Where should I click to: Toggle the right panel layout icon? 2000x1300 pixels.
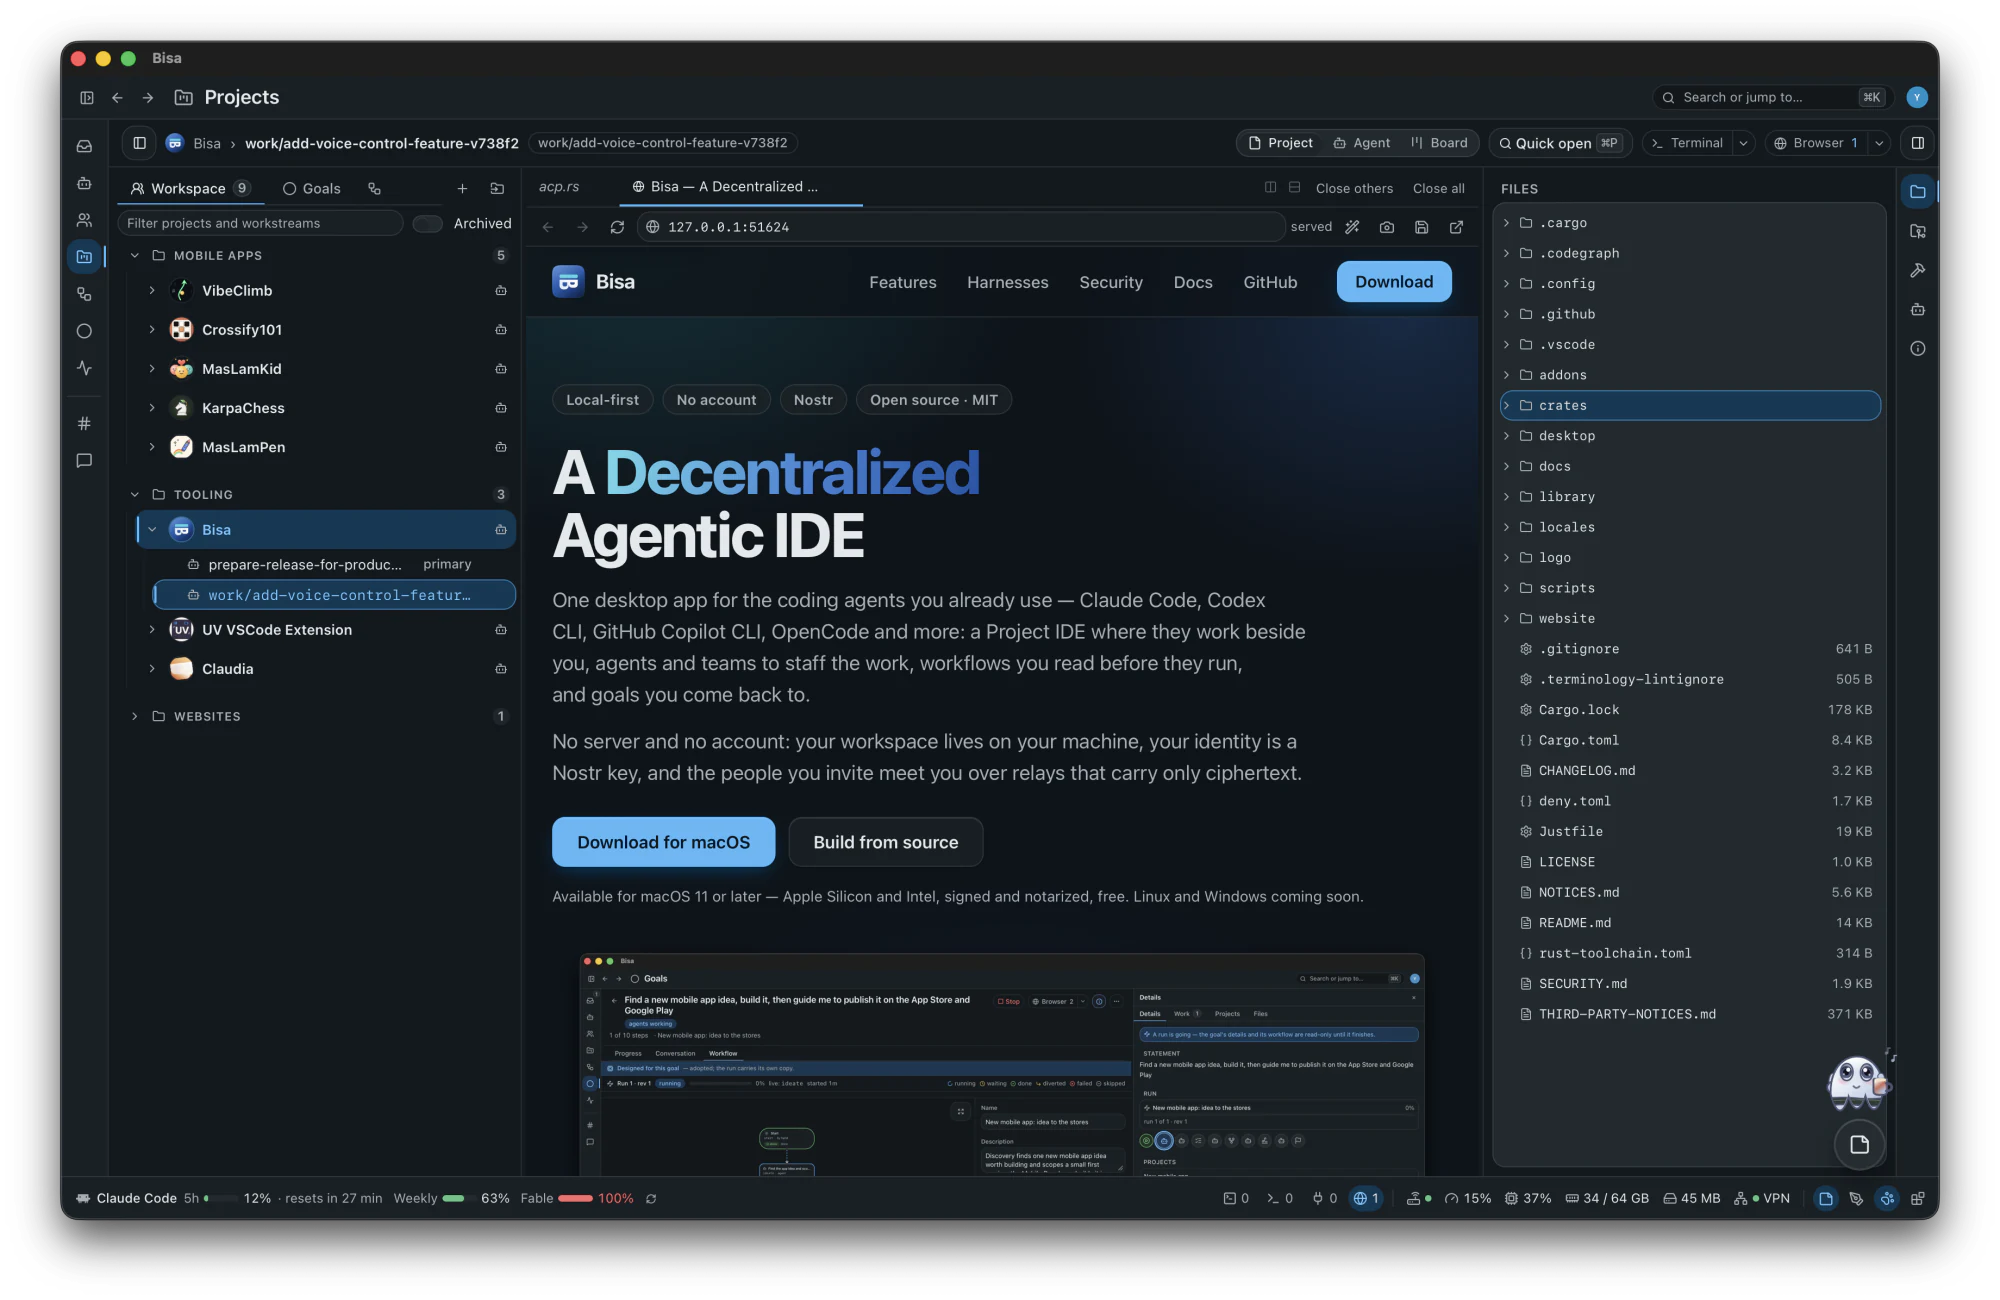(1917, 143)
